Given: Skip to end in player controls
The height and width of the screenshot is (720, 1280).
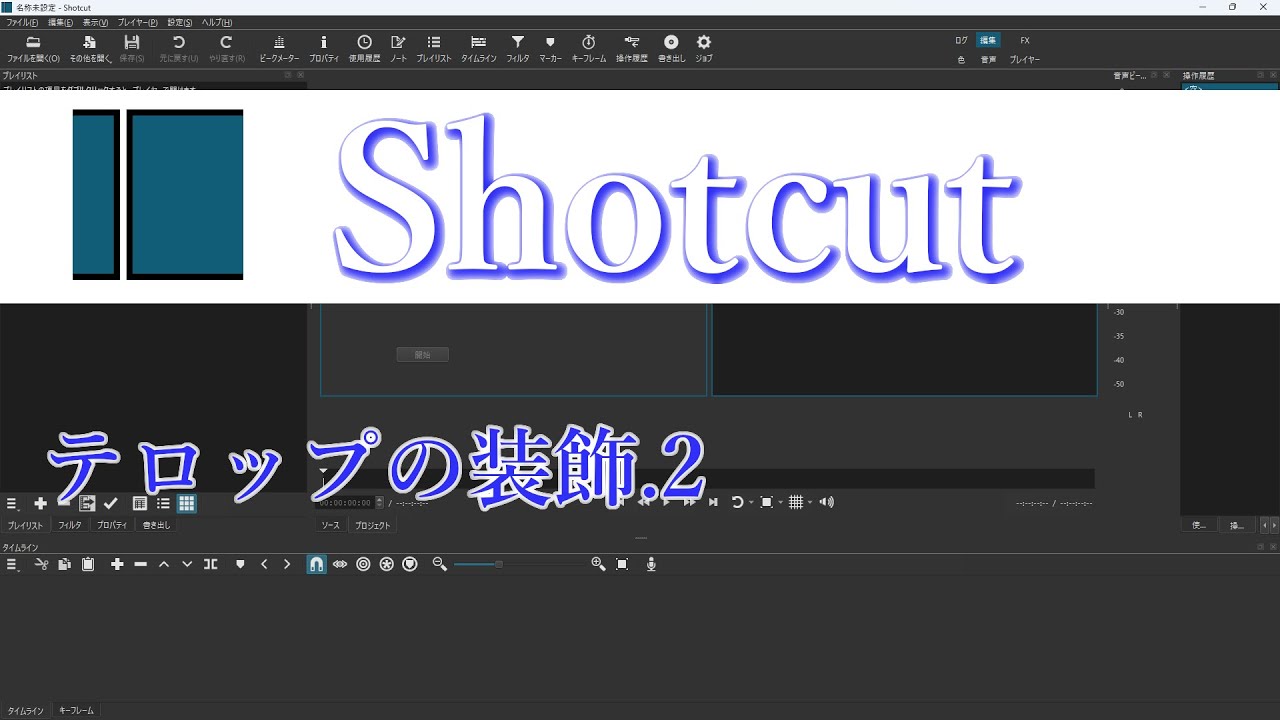Looking at the screenshot, I should [713, 502].
